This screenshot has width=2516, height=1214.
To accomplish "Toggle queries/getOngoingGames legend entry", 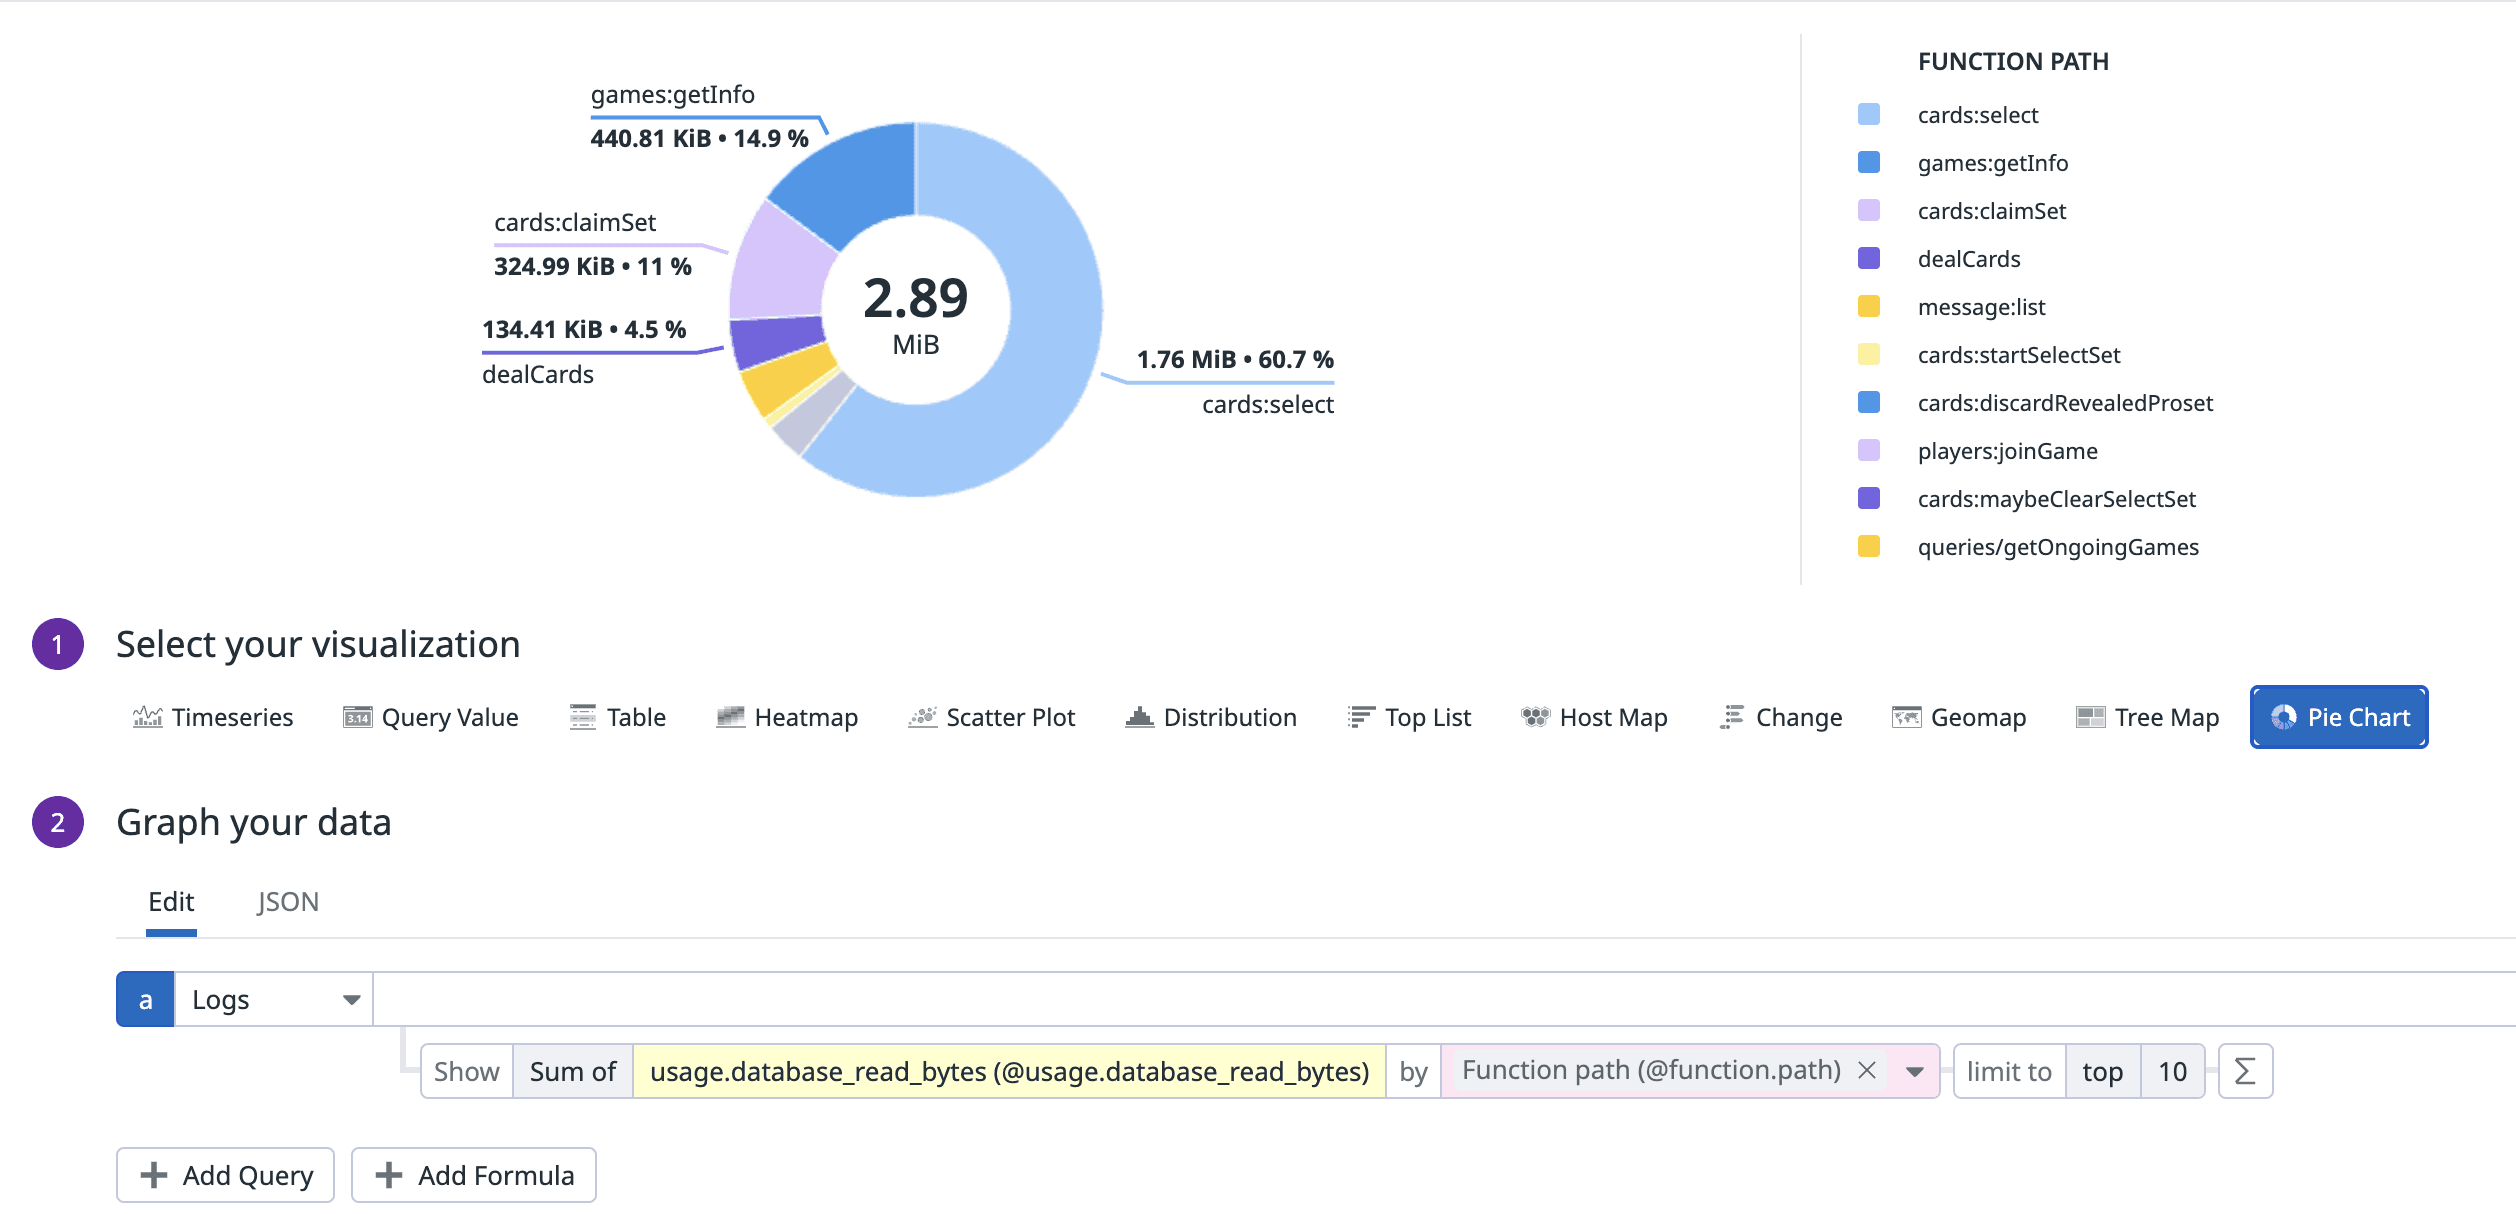I will [x=2059, y=546].
